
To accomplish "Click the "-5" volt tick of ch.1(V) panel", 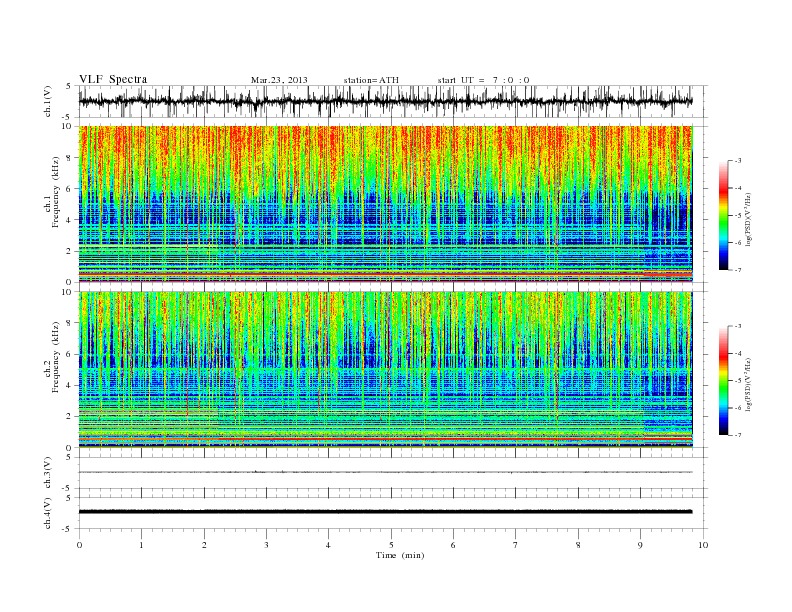I will (68, 117).
